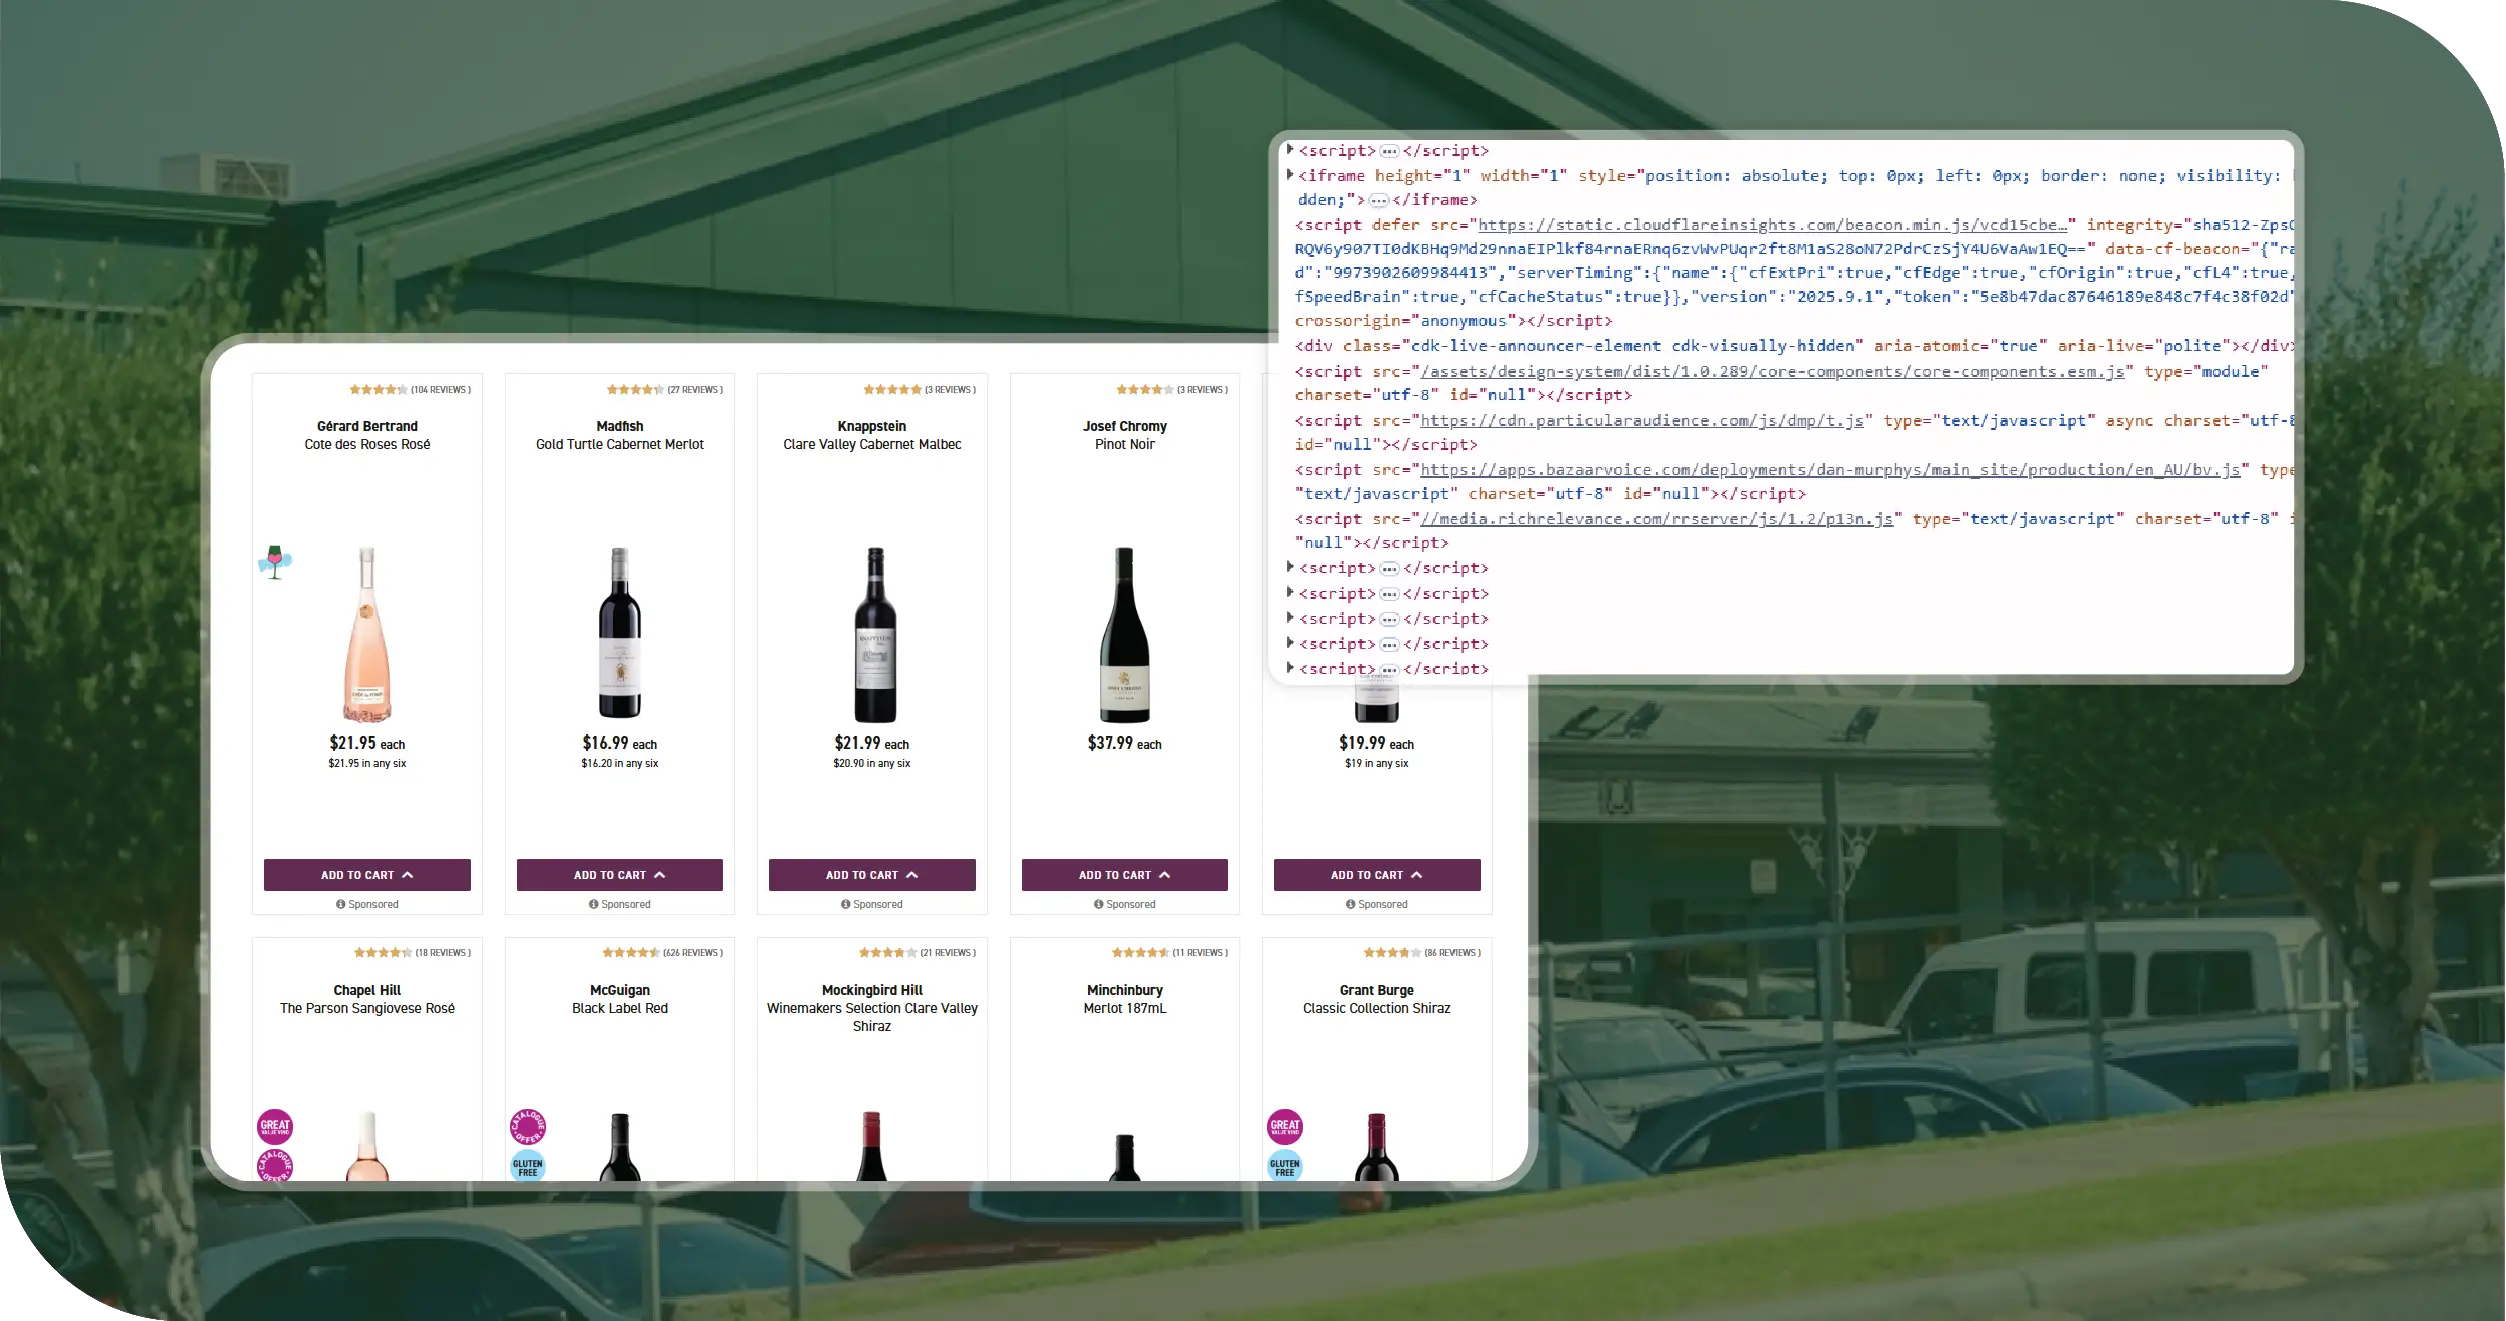This screenshot has width=2506, height=1321.
Task: Open the 104 reviews for Gérard Bertrand
Action: 440,390
